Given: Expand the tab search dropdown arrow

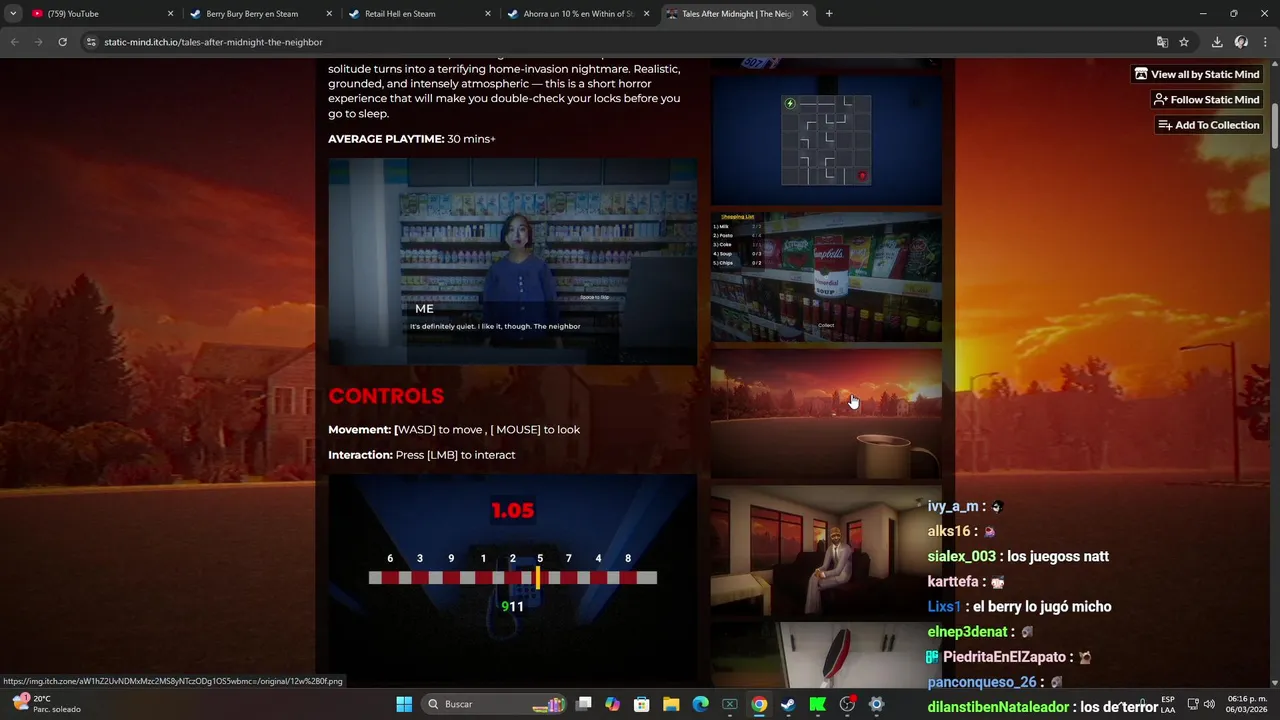Looking at the screenshot, I should tap(13, 14).
